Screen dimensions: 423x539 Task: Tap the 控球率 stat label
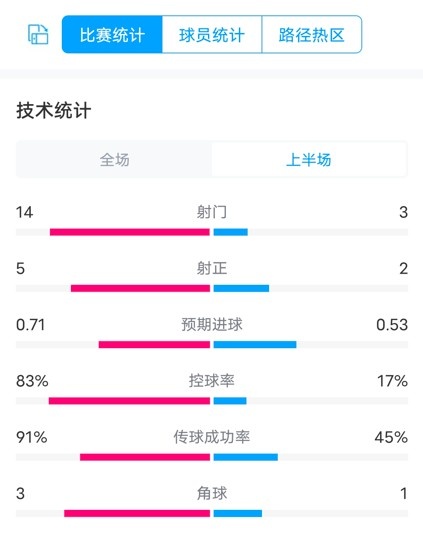pyautogui.click(x=212, y=381)
